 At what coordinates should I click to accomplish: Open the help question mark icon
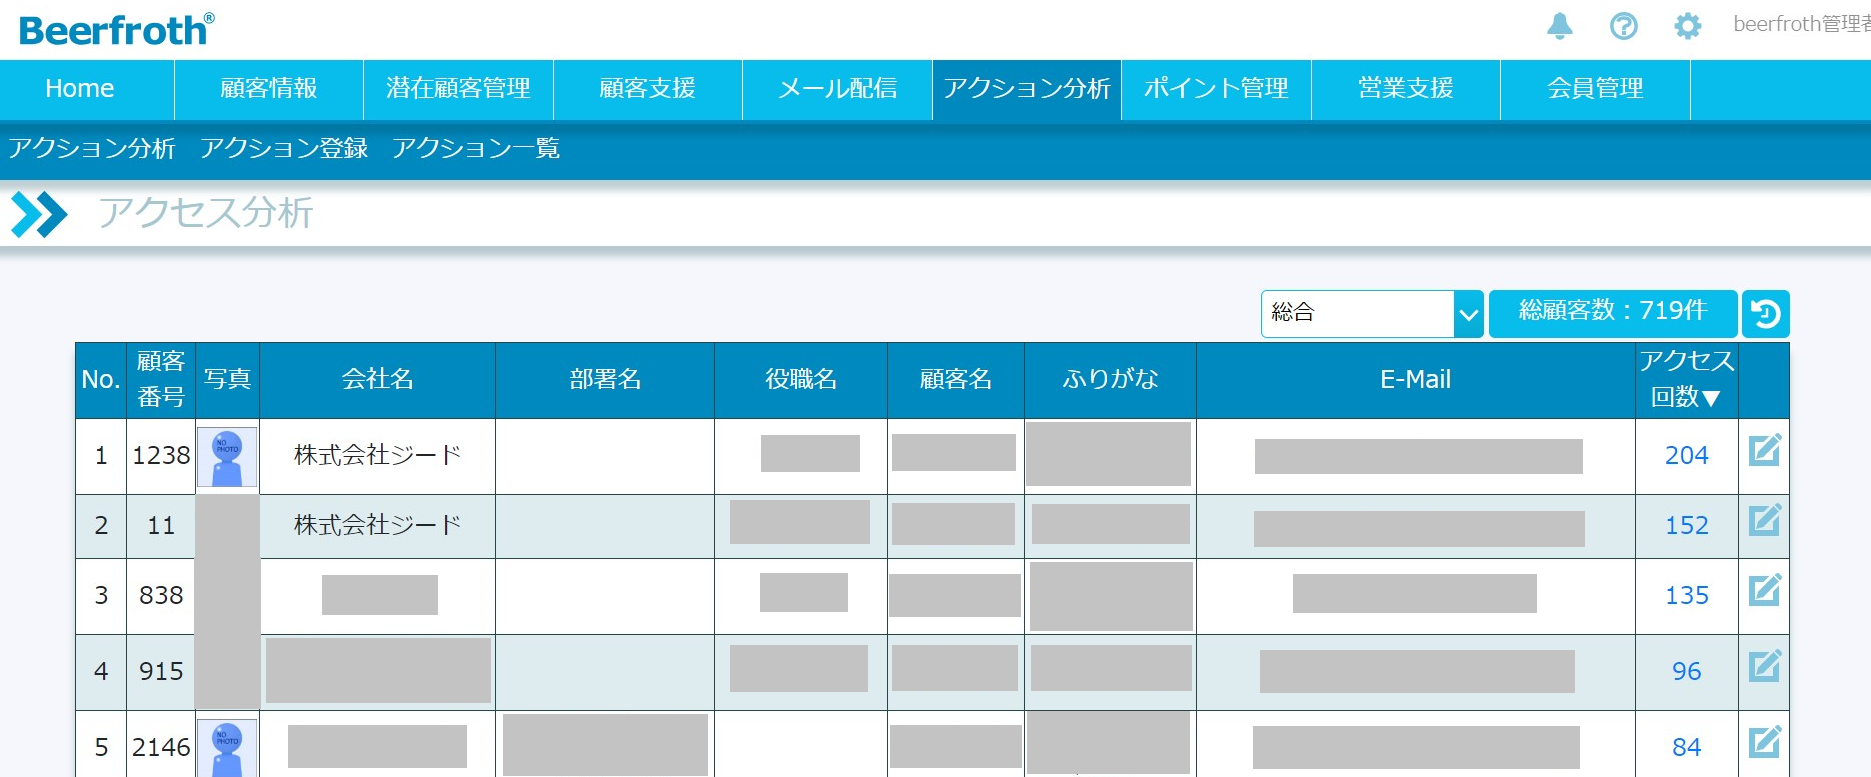pos(1623,26)
